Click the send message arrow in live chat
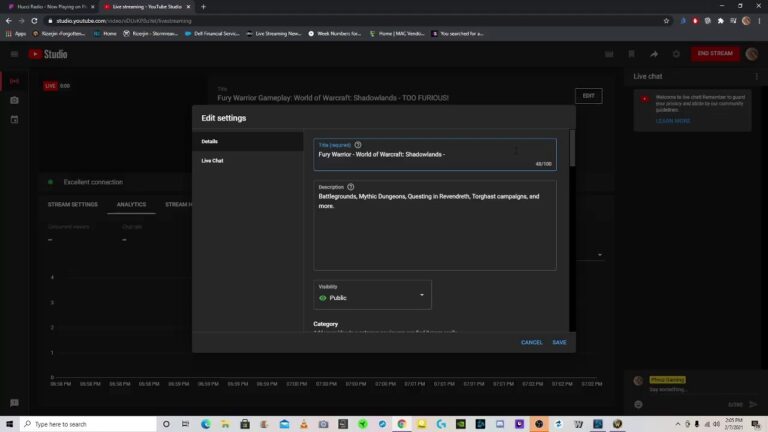This screenshot has height=432, width=768. tap(753, 404)
